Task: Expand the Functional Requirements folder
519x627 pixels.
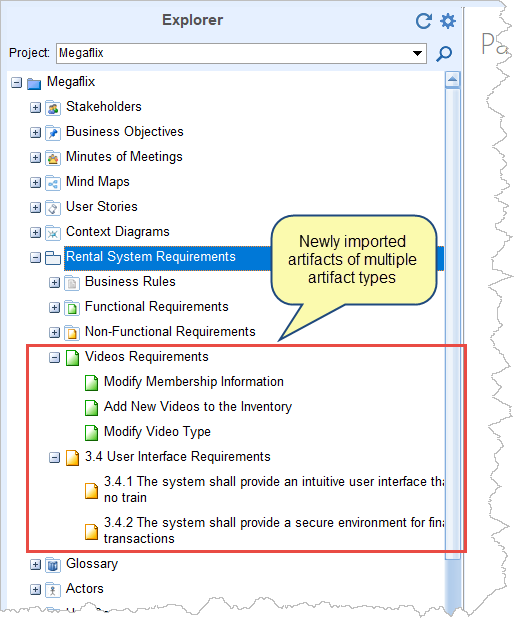Action: coord(54,308)
